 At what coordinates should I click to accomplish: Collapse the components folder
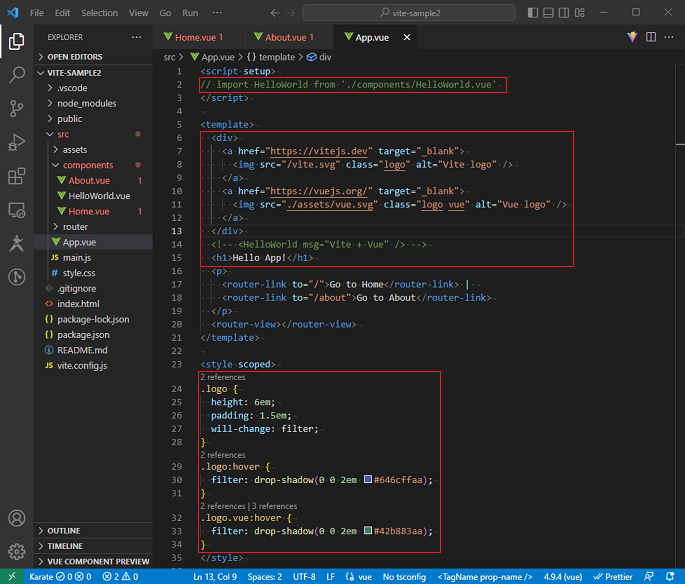tap(93, 165)
